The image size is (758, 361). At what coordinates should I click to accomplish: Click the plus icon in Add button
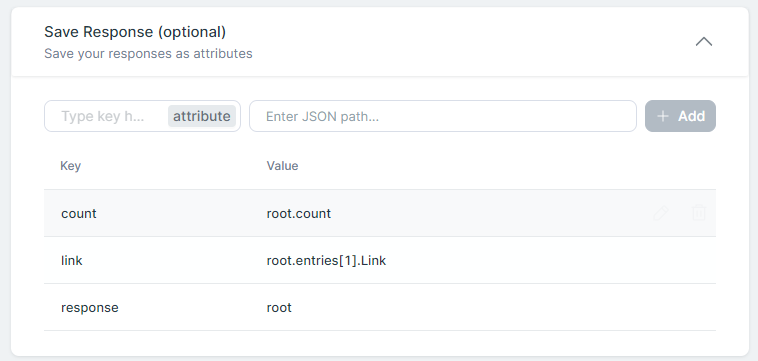[663, 116]
